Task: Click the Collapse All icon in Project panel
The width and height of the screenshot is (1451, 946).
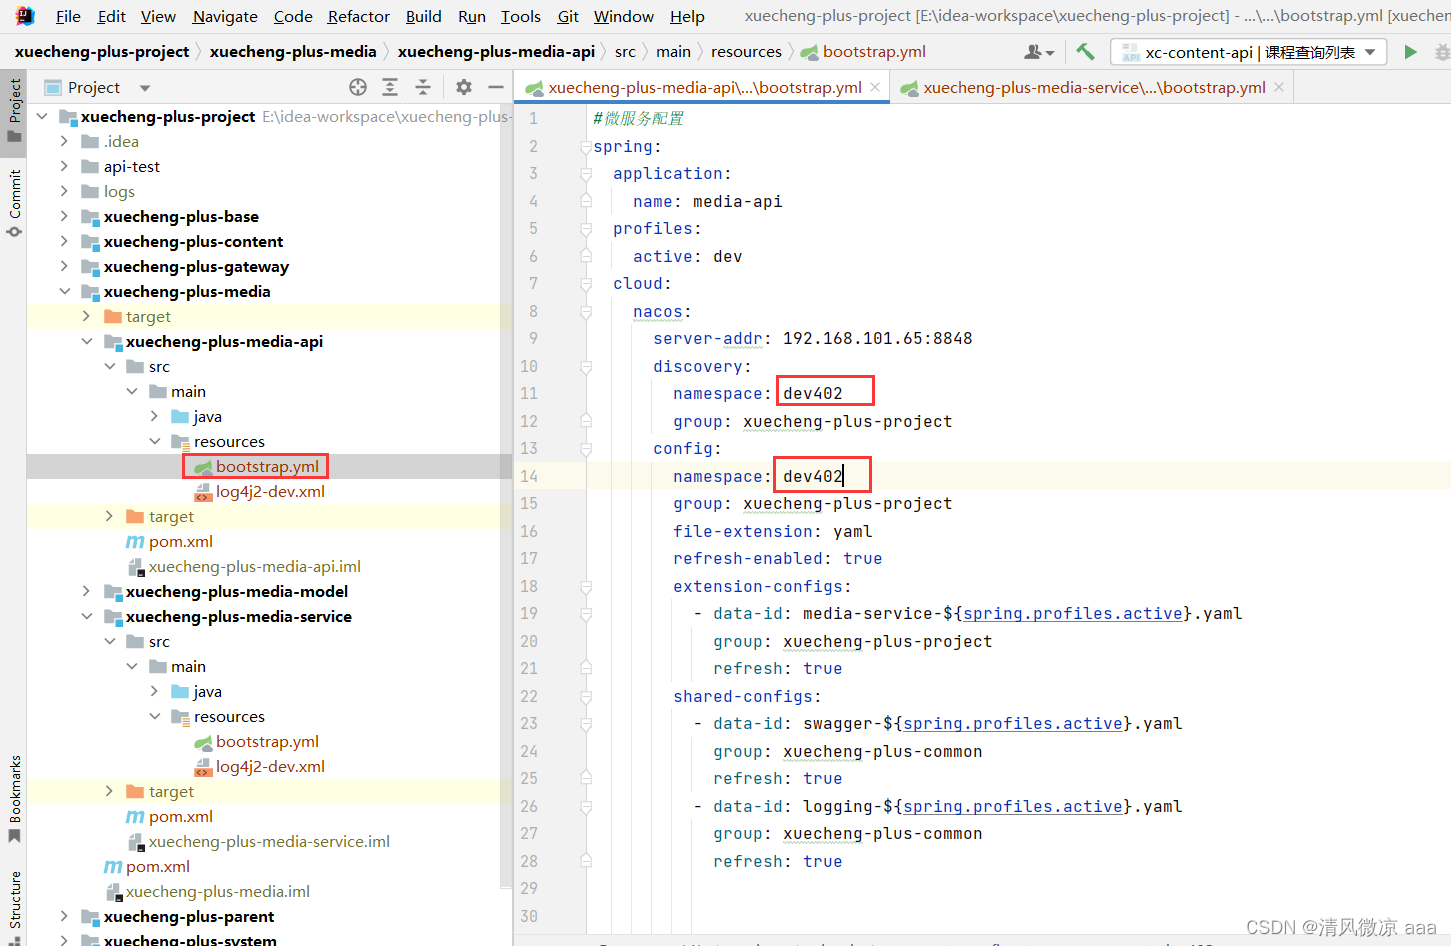Action: pos(423,87)
